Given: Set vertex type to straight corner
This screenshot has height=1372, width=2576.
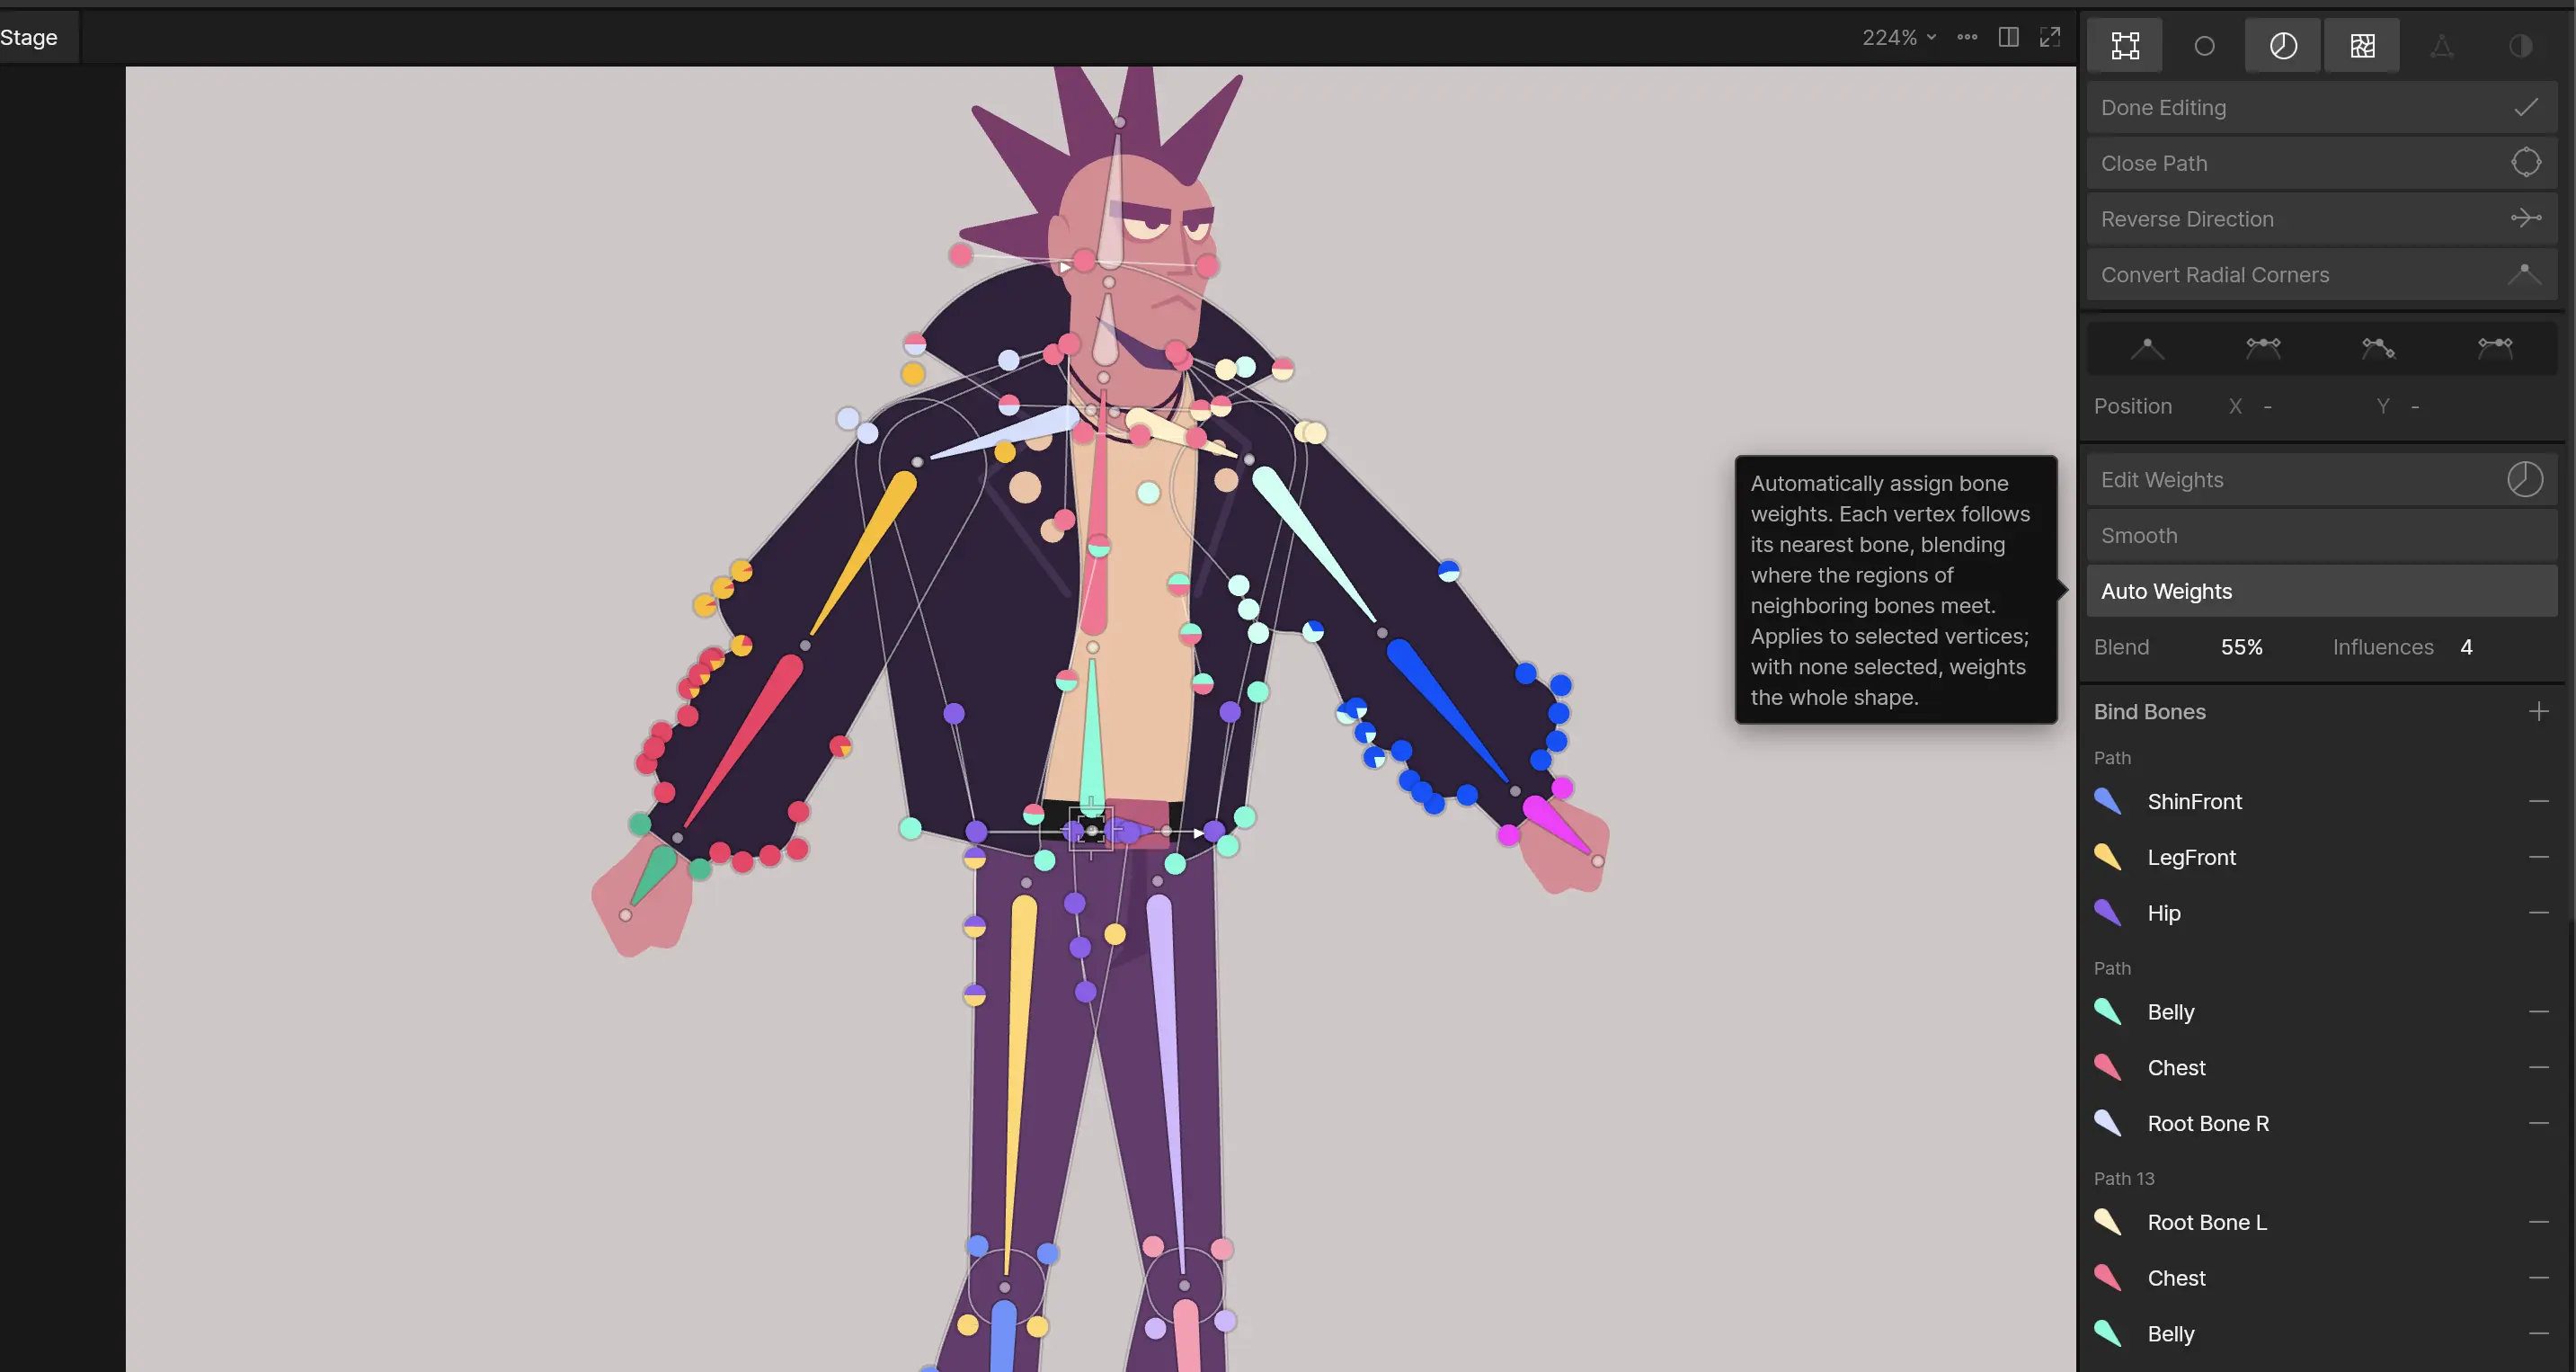Looking at the screenshot, I should pos(2147,348).
